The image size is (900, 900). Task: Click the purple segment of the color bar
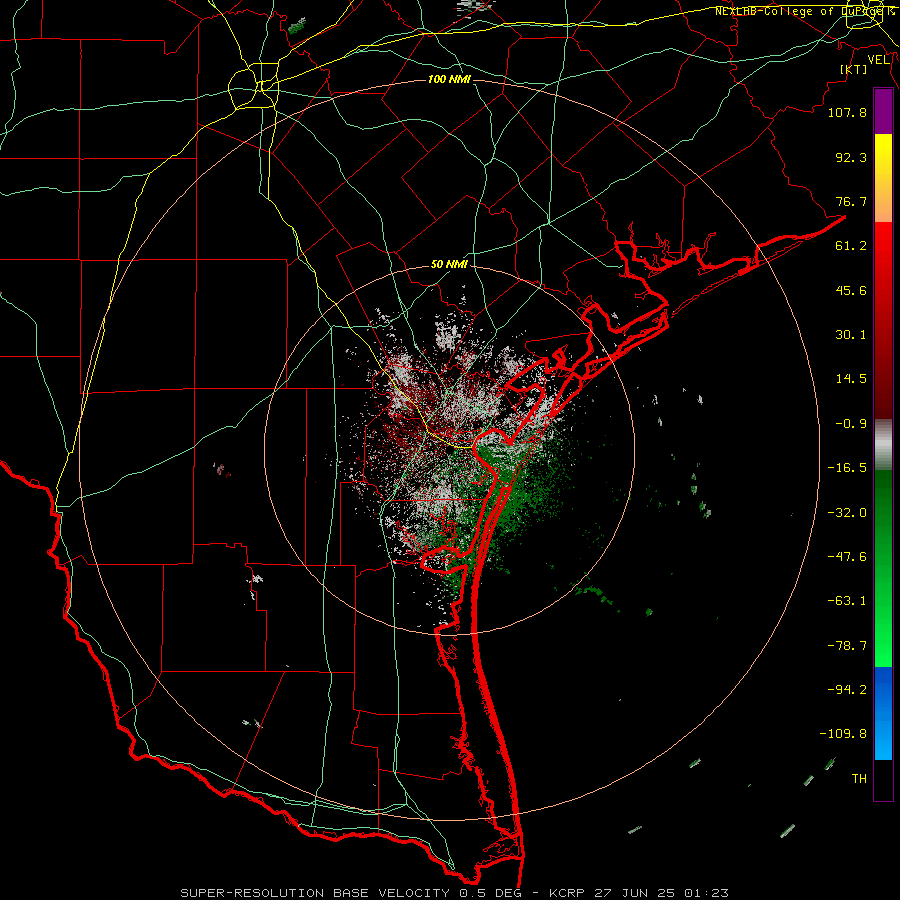tap(883, 112)
